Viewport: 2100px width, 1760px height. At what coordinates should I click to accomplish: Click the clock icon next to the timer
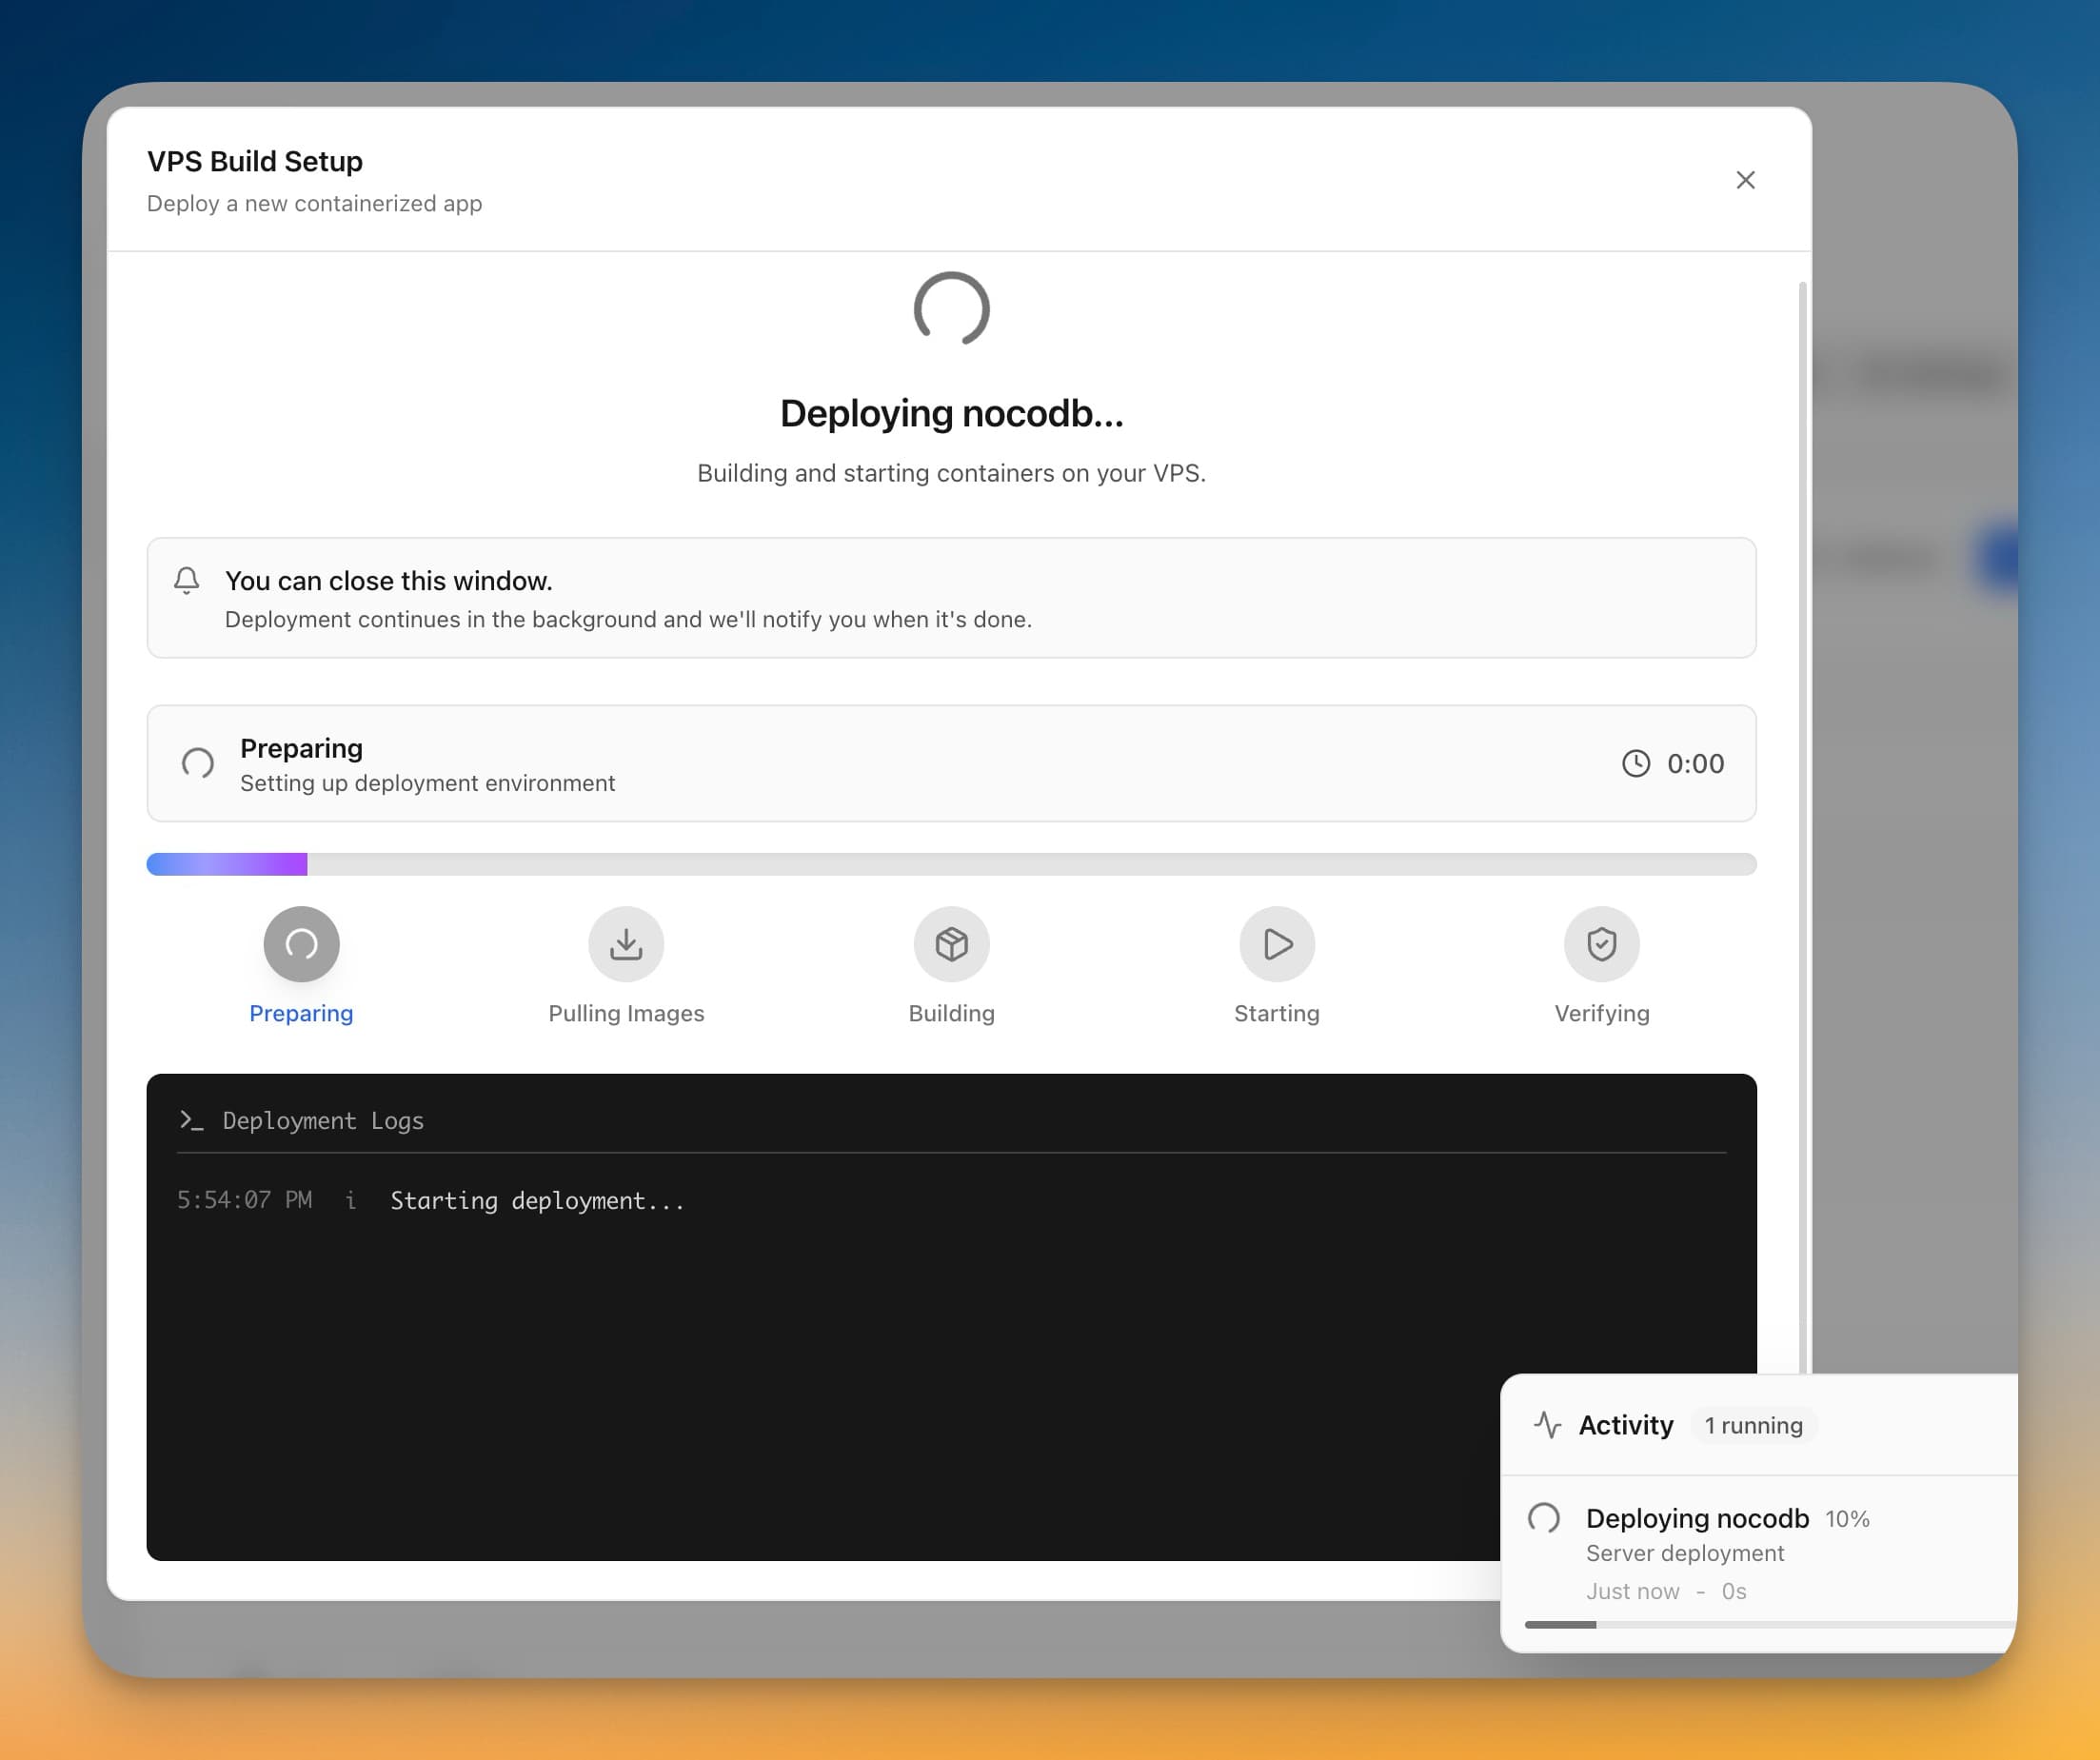(x=1636, y=763)
